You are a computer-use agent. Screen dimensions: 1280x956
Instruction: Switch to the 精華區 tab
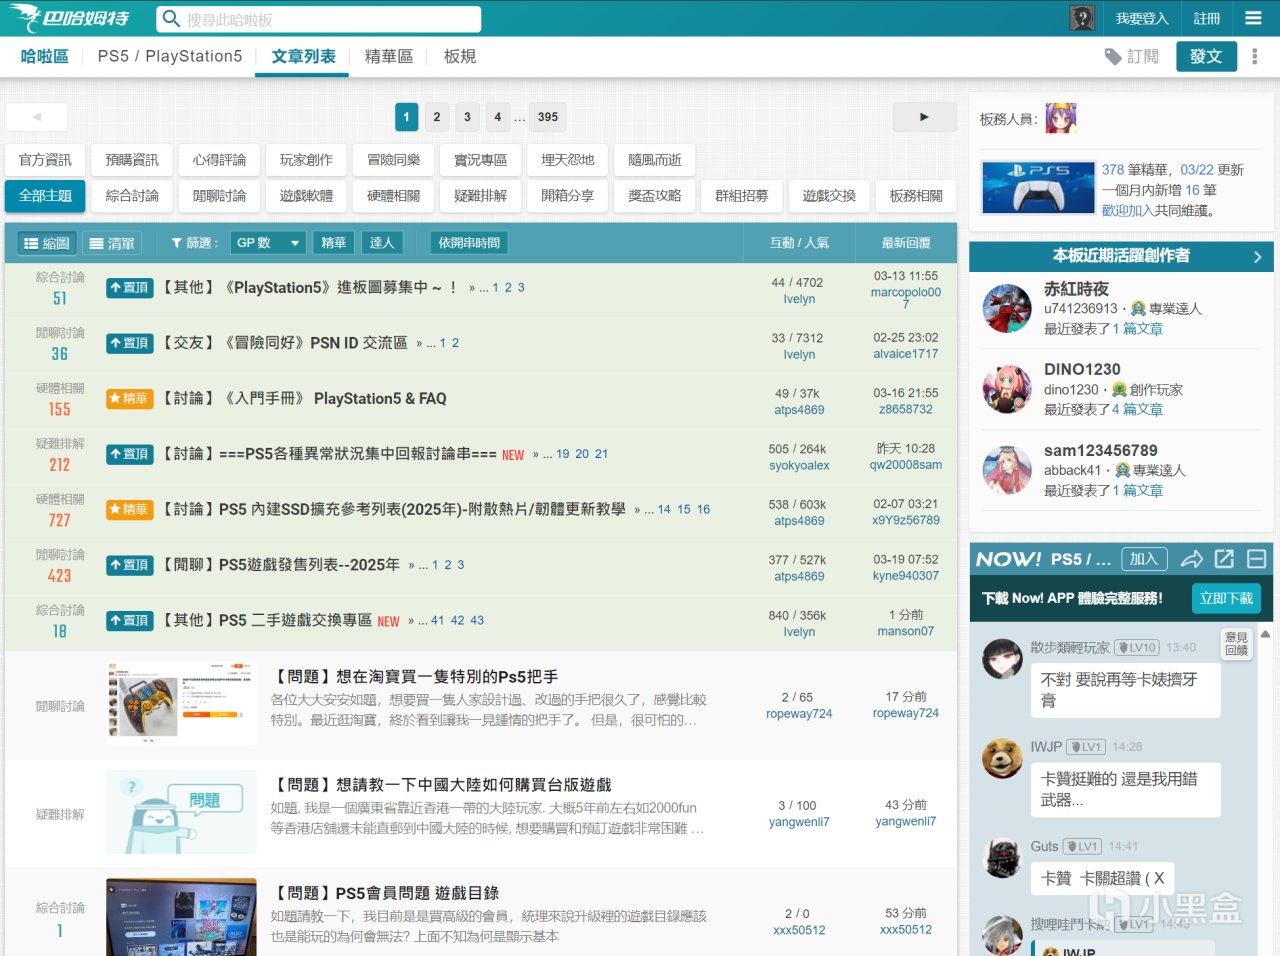click(x=389, y=57)
